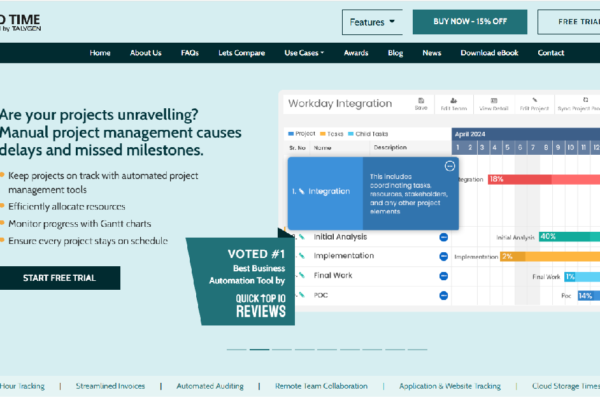
Task: Go to the Lets Compare page
Action: pyautogui.click(x=241, y=53)
